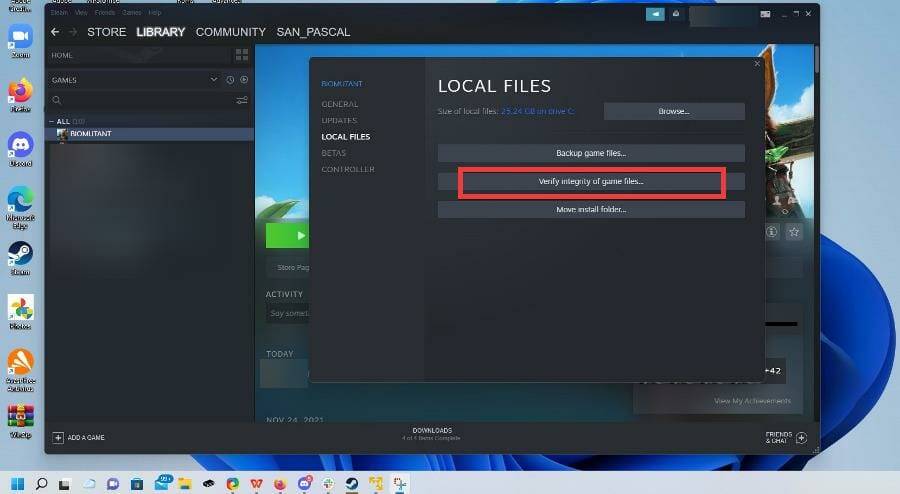Click Add a Game plus icon
Screen dimensions: 900x494
(x=58, y=438)
